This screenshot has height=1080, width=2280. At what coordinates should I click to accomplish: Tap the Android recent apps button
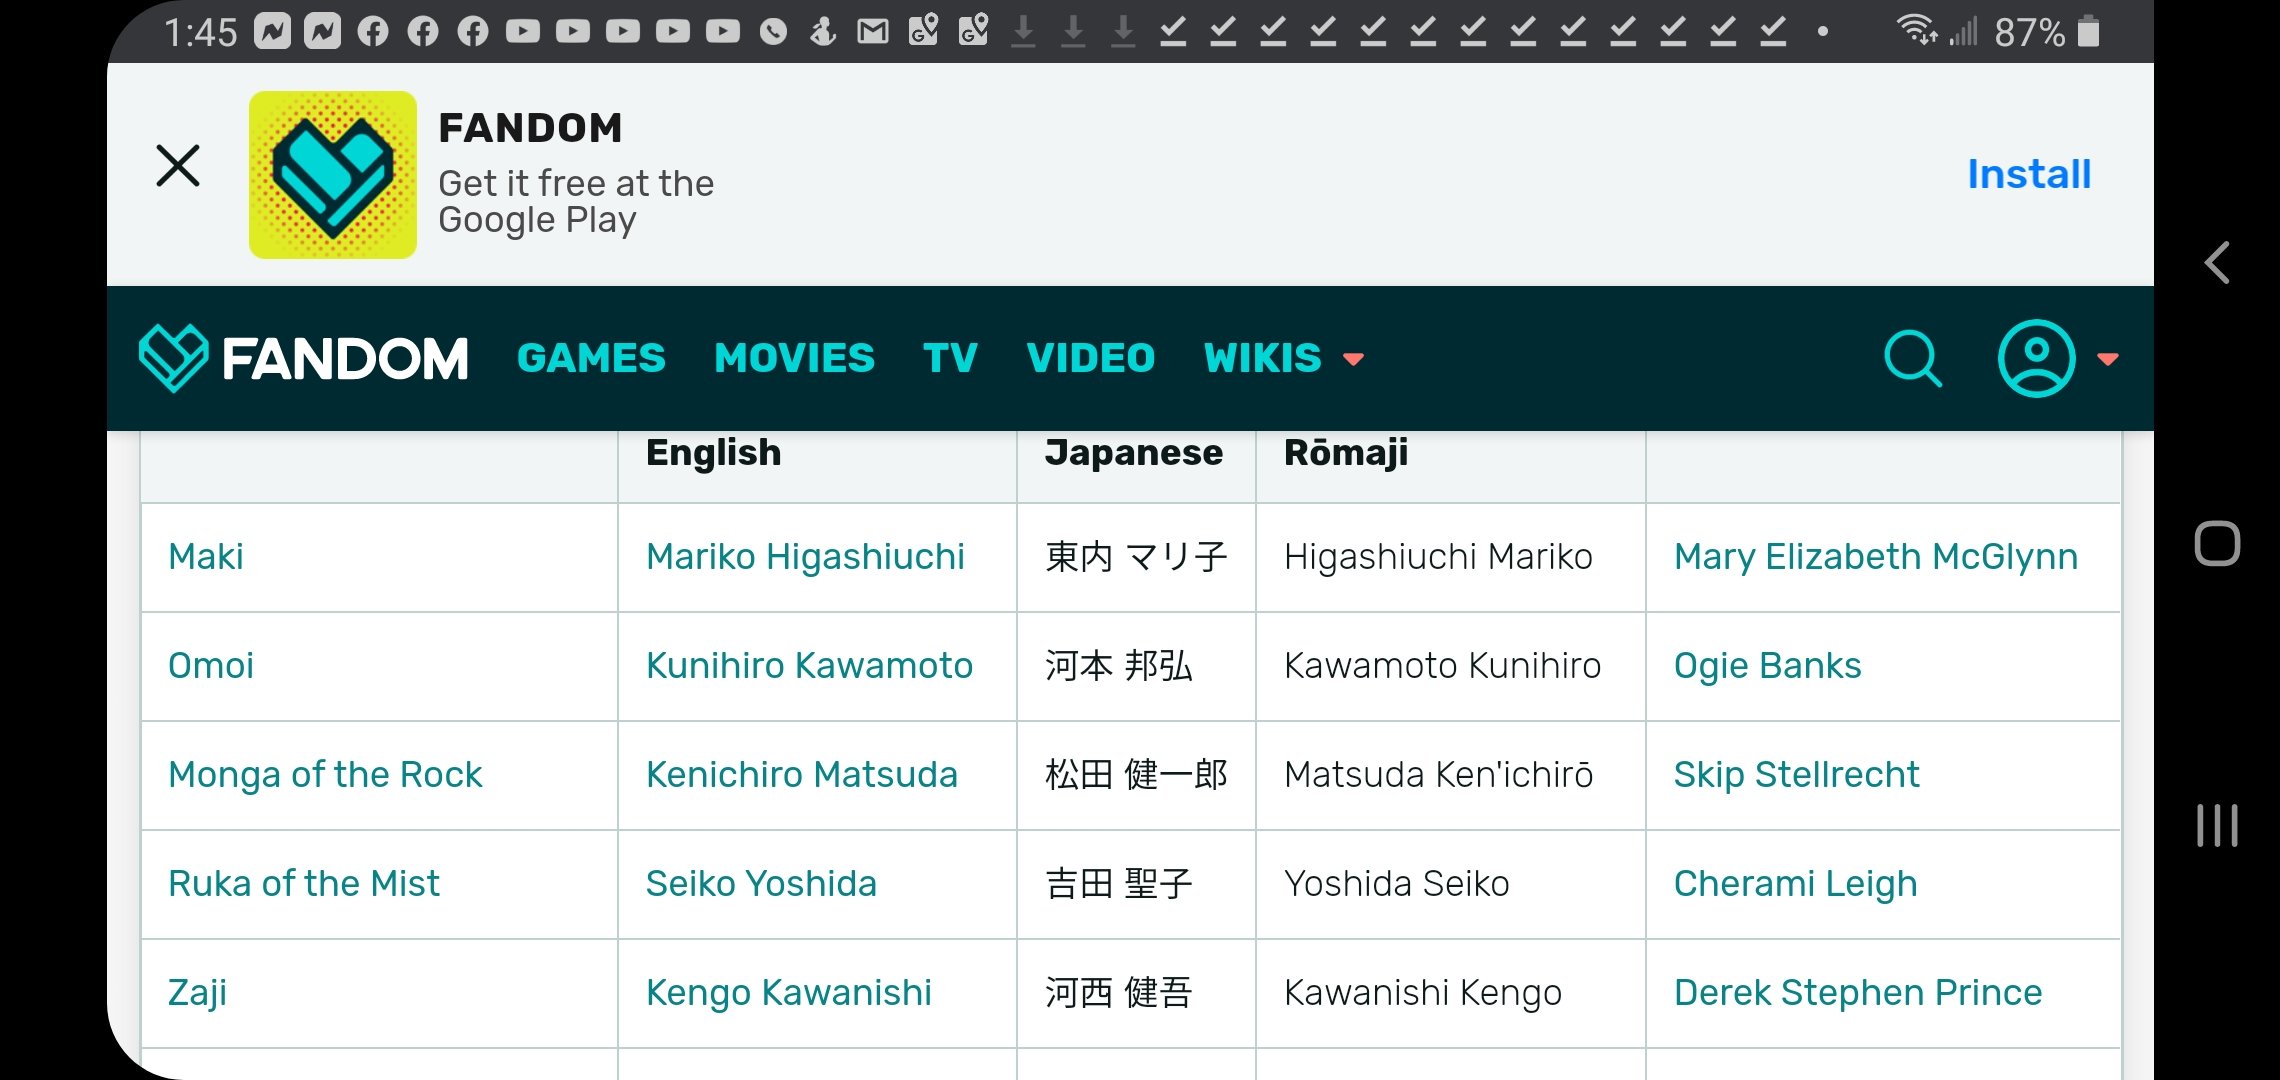pos(2217,825)
